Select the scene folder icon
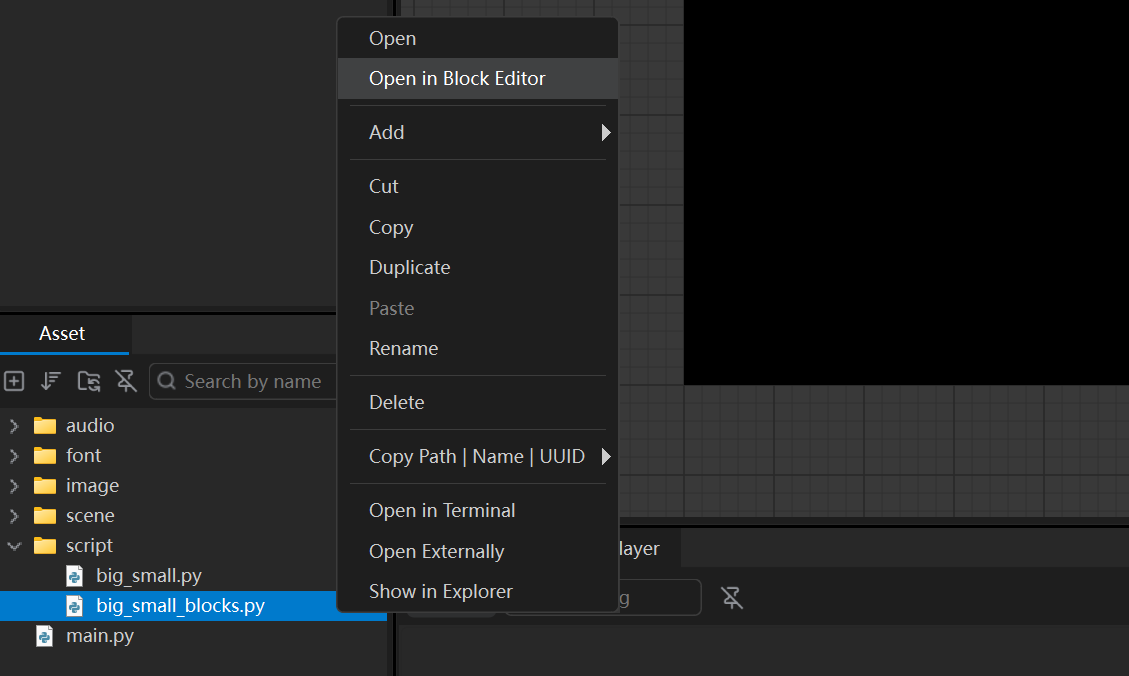 45,515
